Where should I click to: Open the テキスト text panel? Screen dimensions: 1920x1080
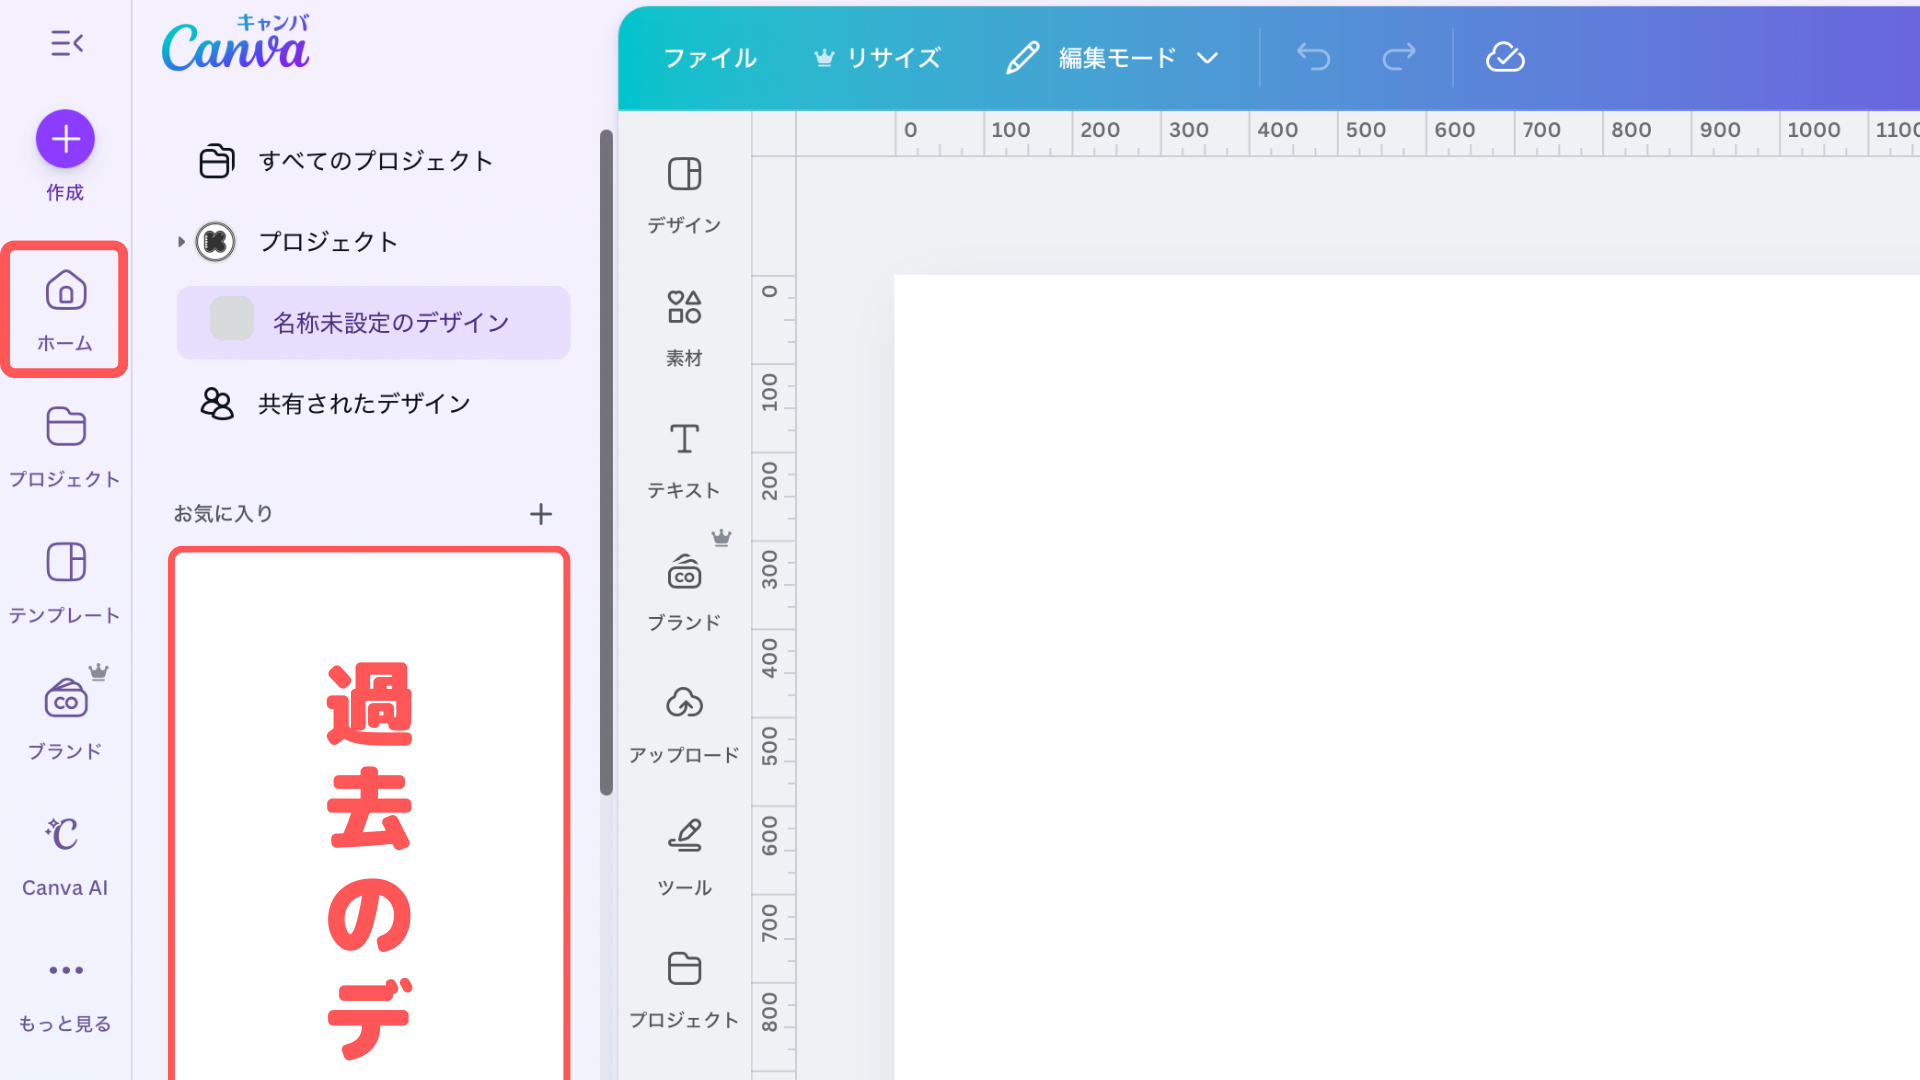click(x=685, y=461)
